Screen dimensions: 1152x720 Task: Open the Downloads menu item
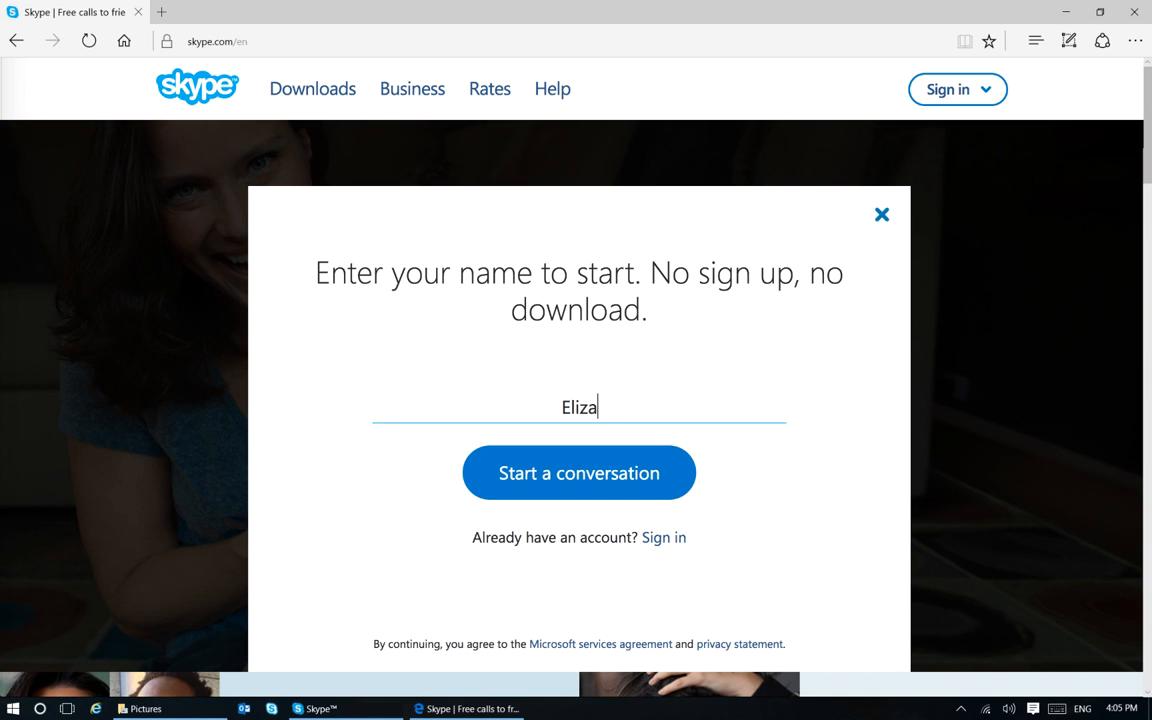[x=312, y=88]
